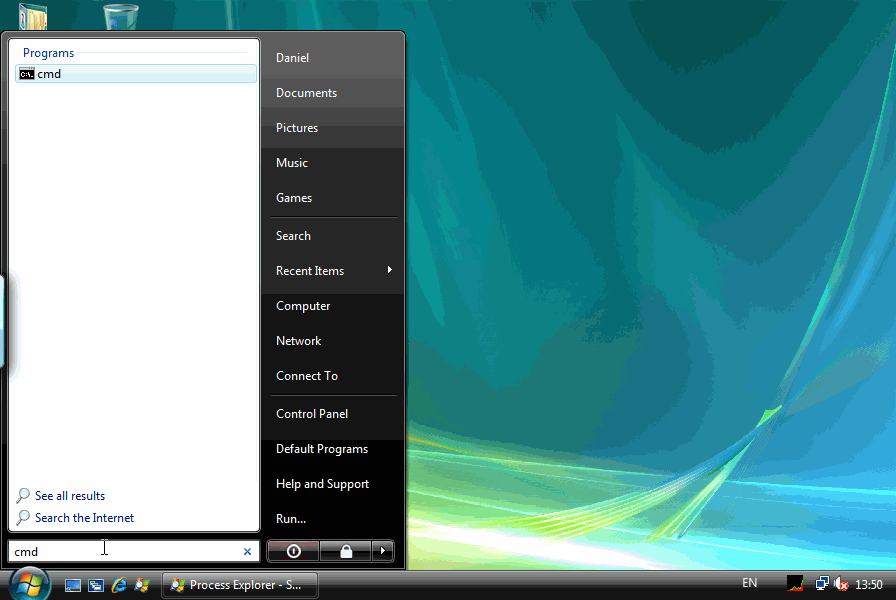Expand the Recent Items submenu

pos(310,270)
